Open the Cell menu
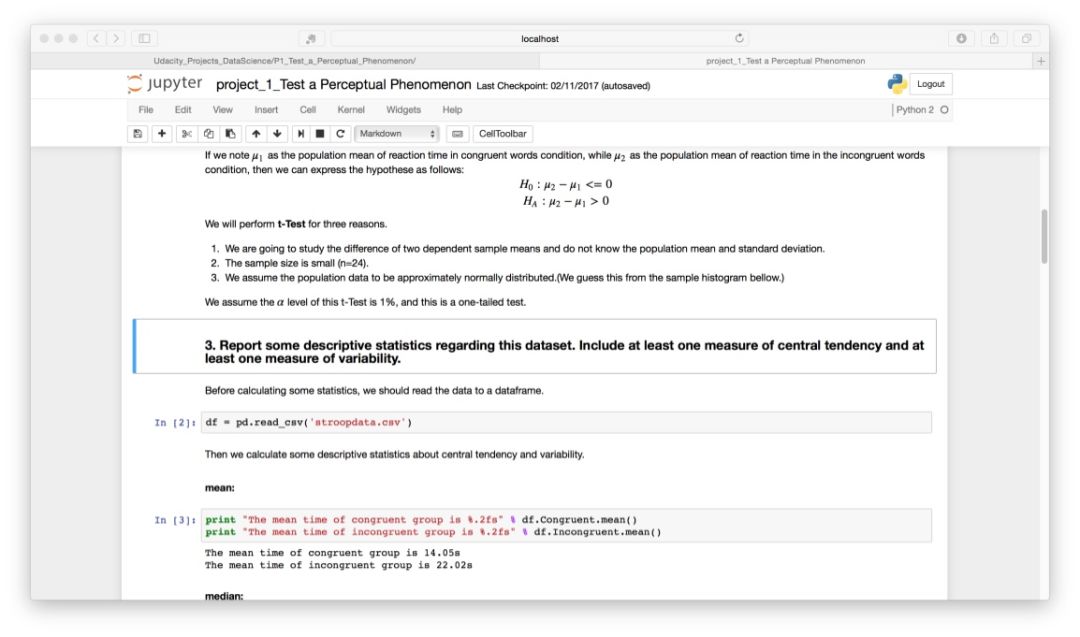Screen dimensions: 1080x637 308,109
